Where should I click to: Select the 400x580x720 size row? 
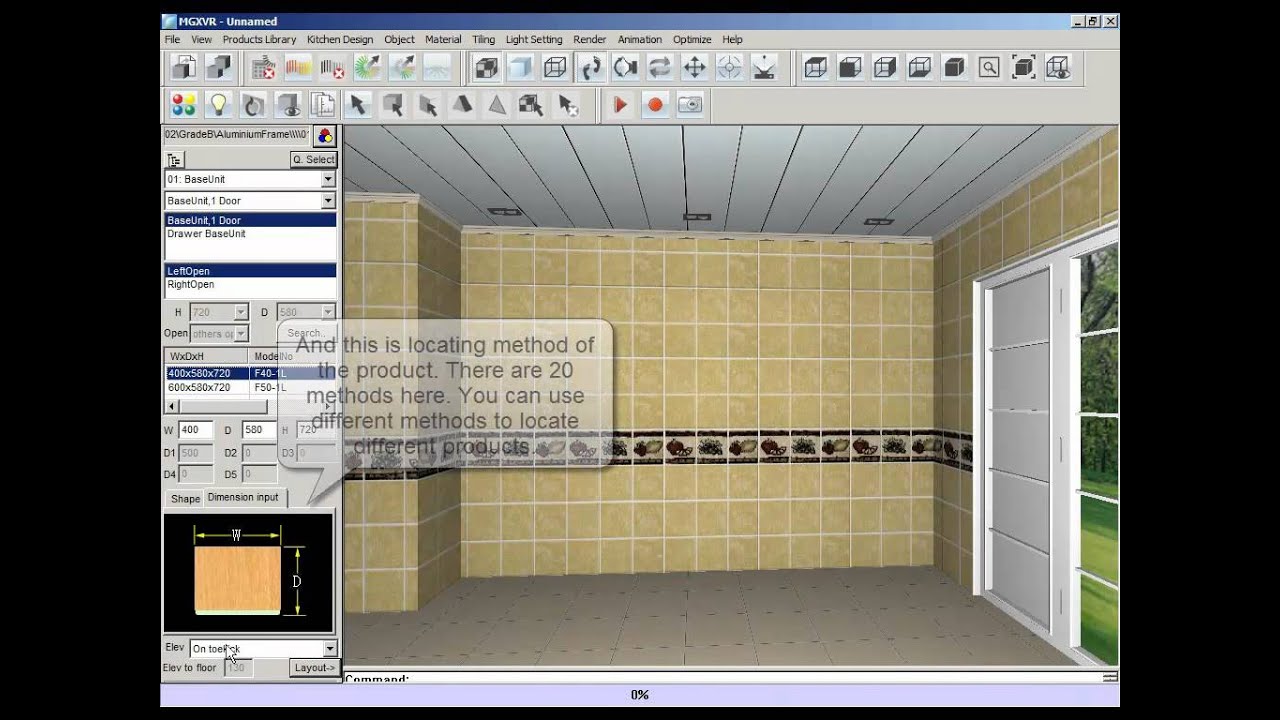[250, 373]
